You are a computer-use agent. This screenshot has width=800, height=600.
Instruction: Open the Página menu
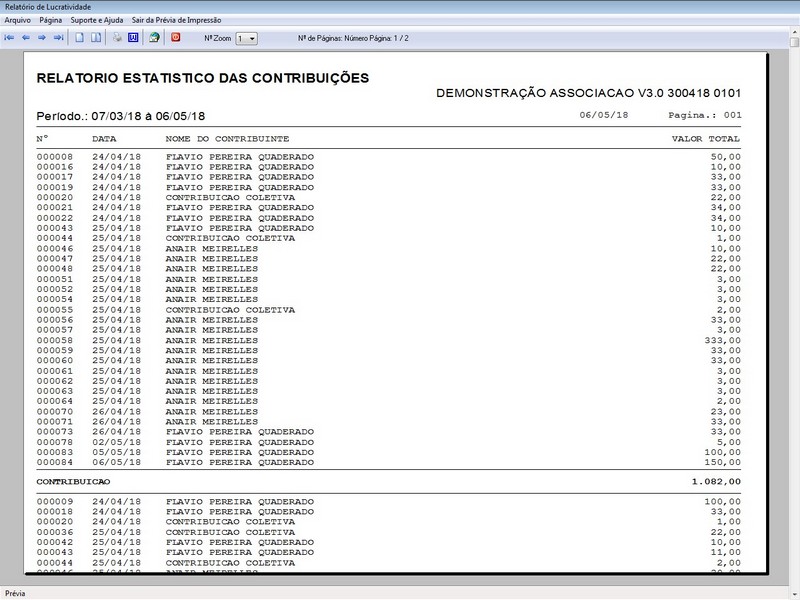point(51,20)
